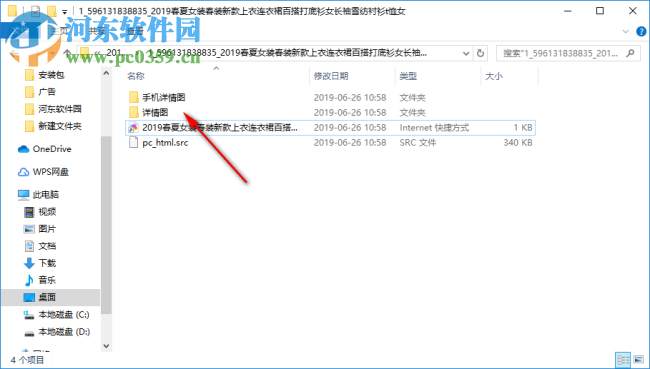Open 图片 library in navigation pane
The height and width of the screenshot is (369, 650).
[x=40, y=229]
